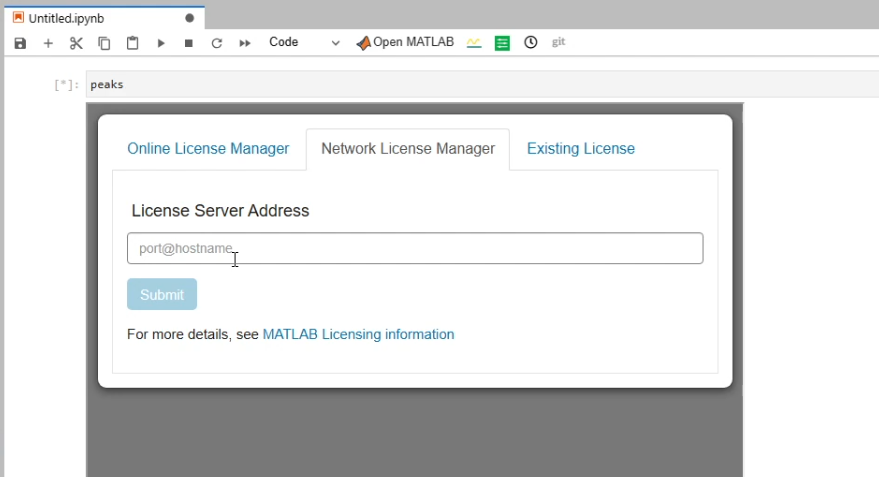Focus the License Server Address input field

coord(415,248)
